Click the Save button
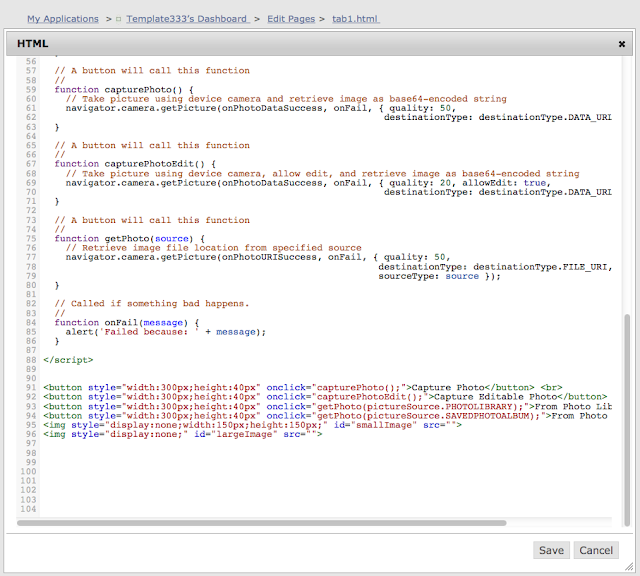The image size is (640, 576). [x=551, y=550]
